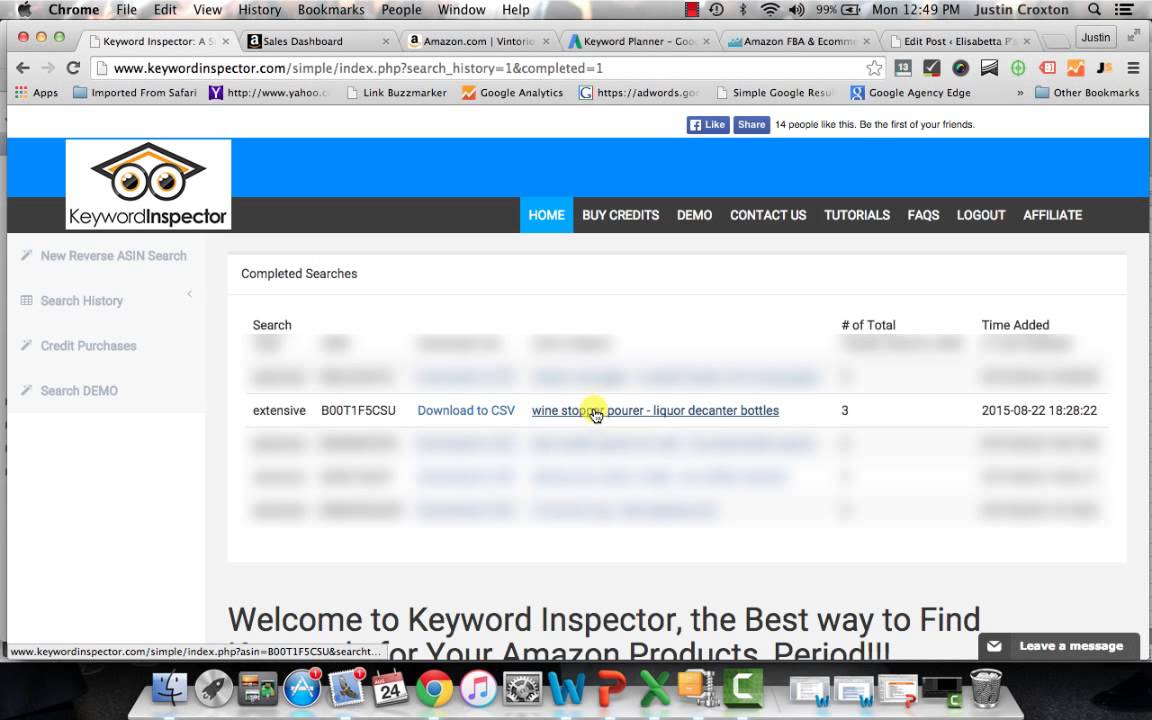Open the Chrome hamburger menu
The width and height of the screenshot is (1152, 720).
coord(1134,68)
